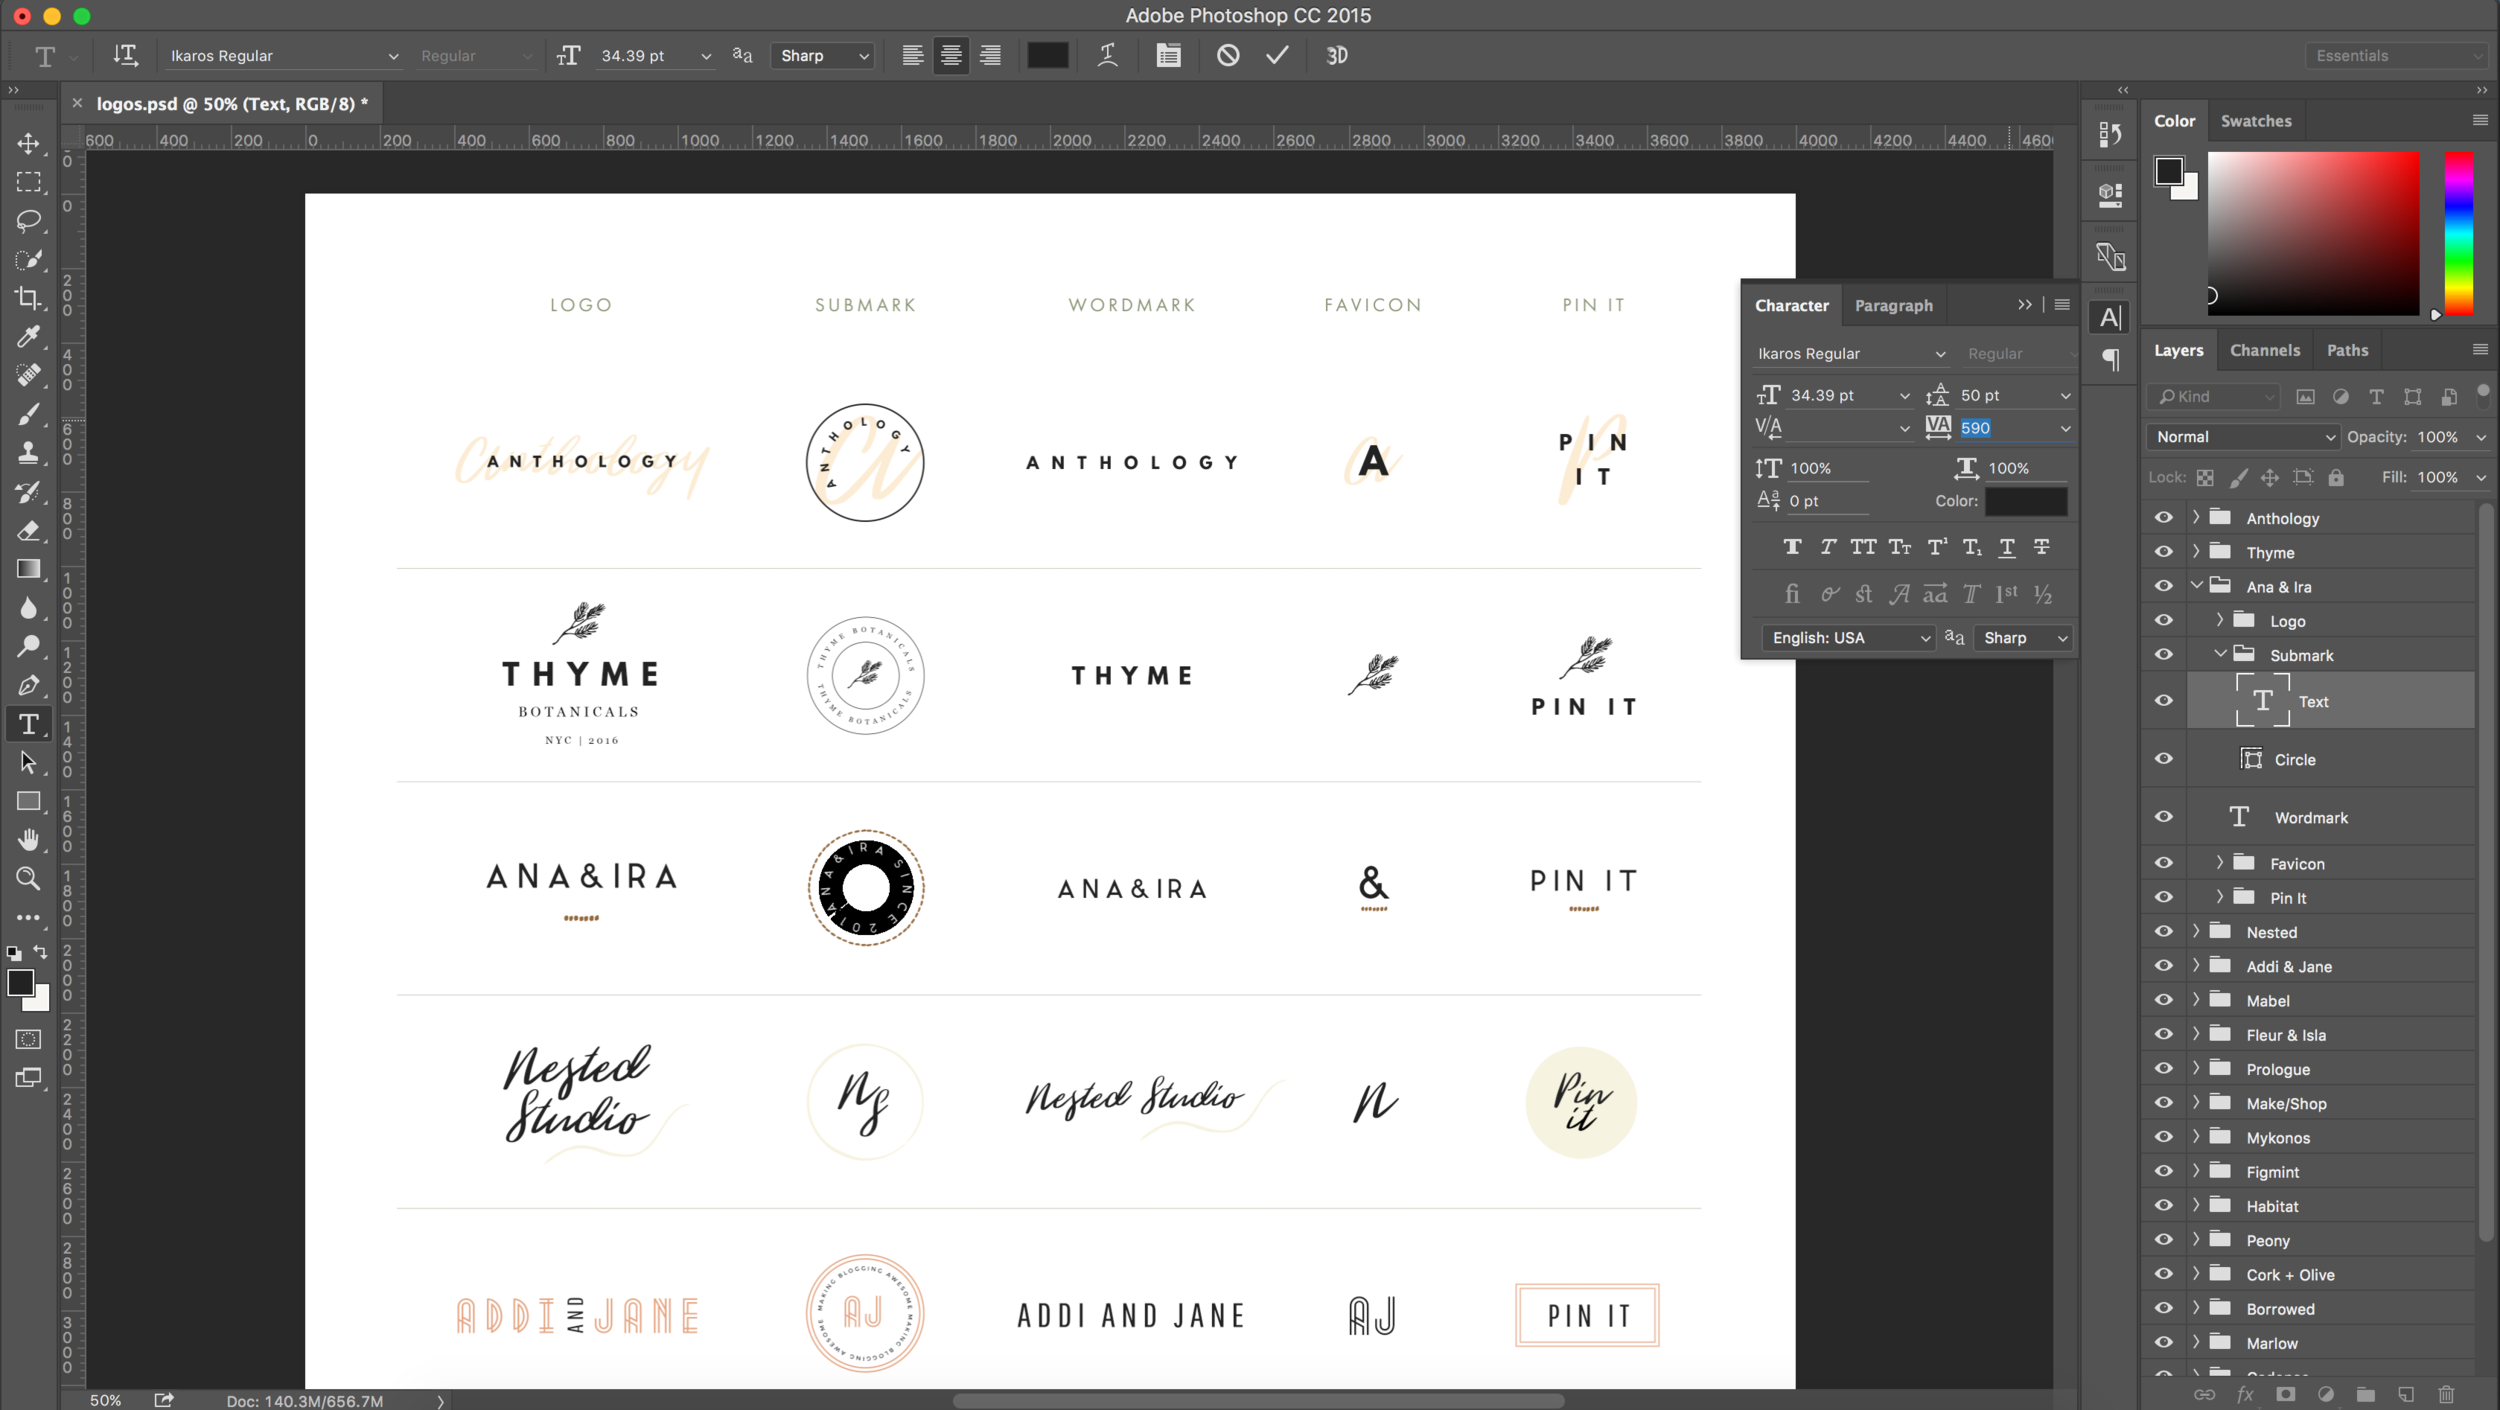Image resolution: width=2500 pixels, height=1410 pixels.
Task: Select the Eyedropper tool
Action: click(x=28, y=336)
